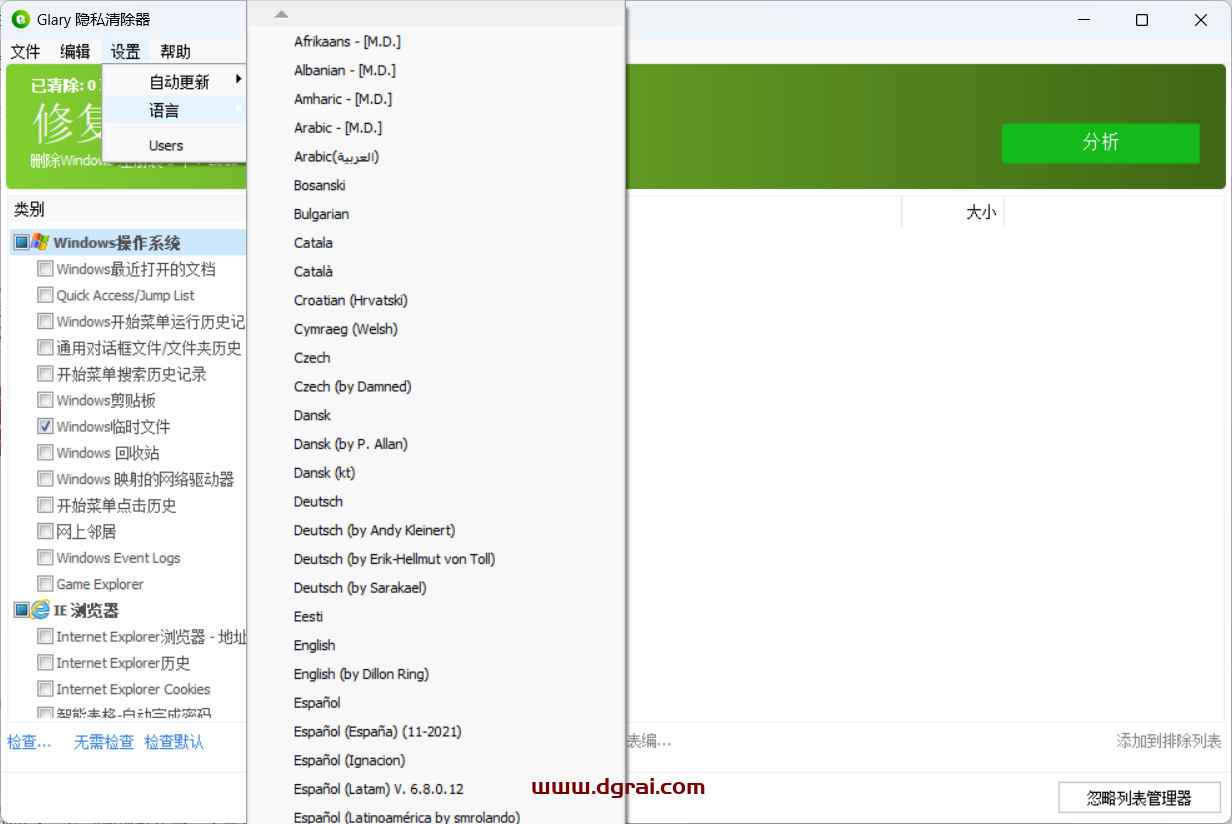Click 检查… link
Screen dimensions: 1232x824
29,742
